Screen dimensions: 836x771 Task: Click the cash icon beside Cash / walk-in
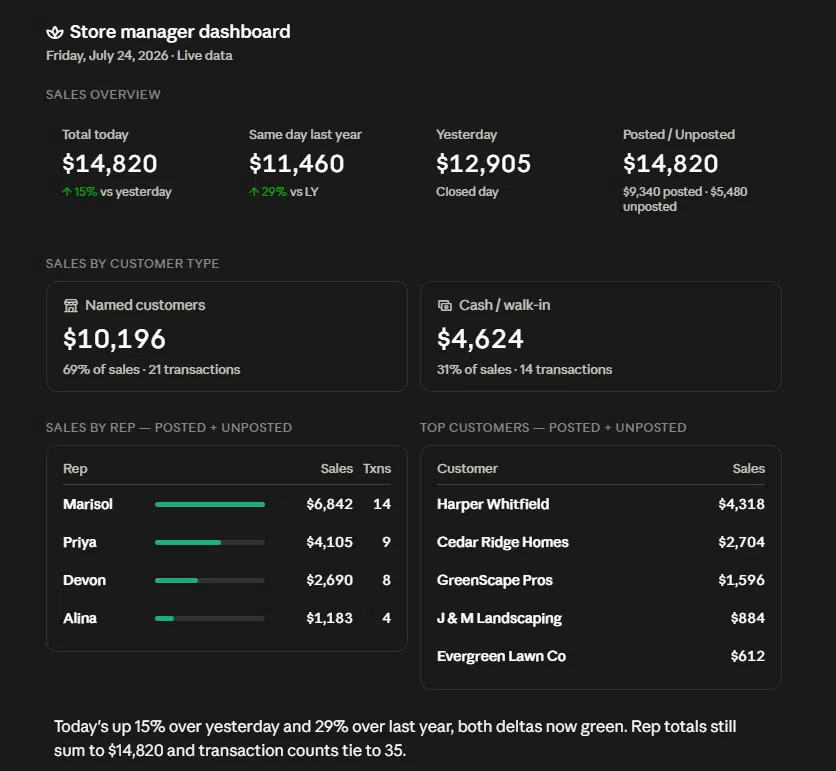click(x=445, y=306)
